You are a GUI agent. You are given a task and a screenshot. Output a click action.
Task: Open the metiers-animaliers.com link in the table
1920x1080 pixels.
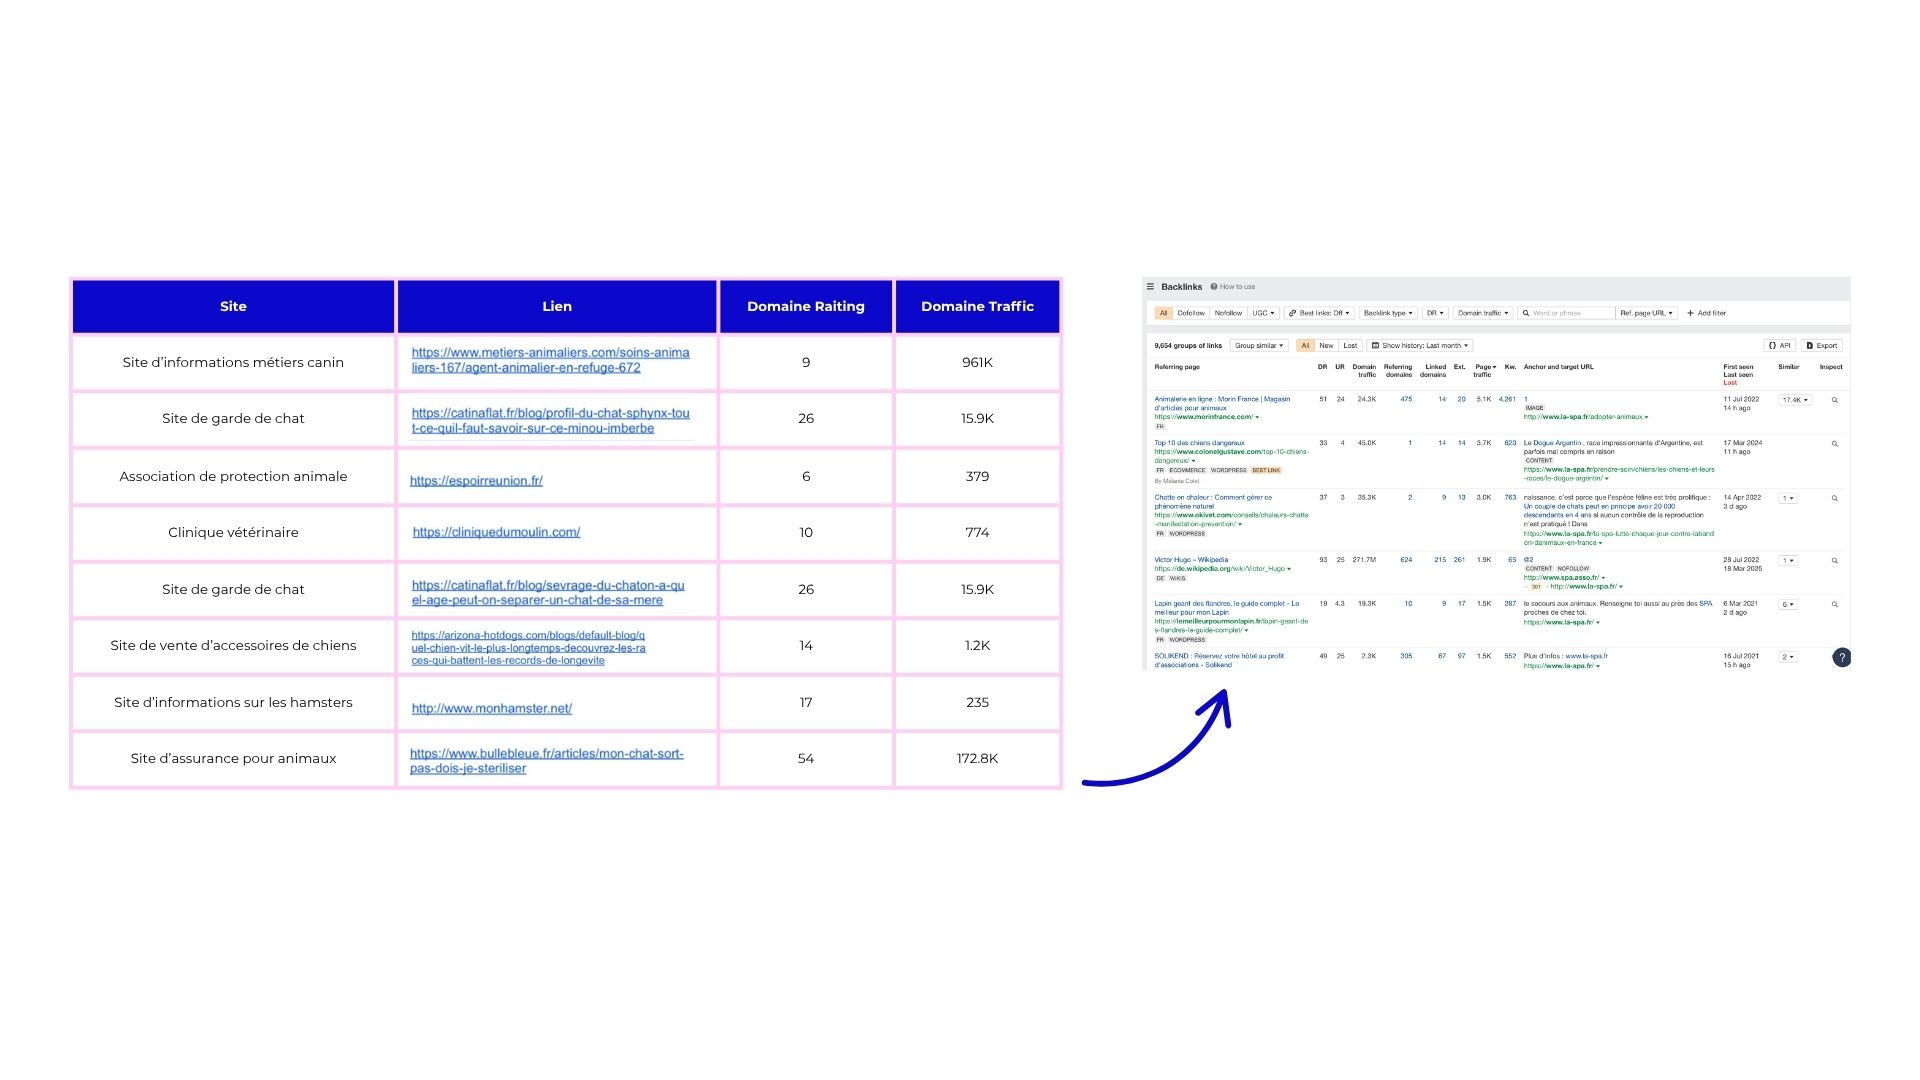point(550,360)
